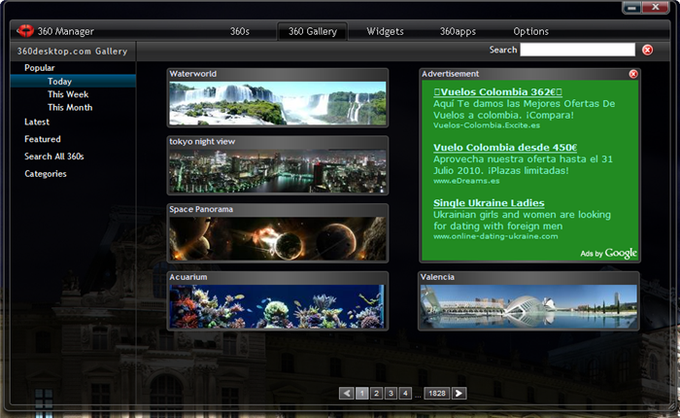The width and height of the screenshot is (680, 418).
Task: Go to gallery page 1
Action: click(x=362, y=393)
